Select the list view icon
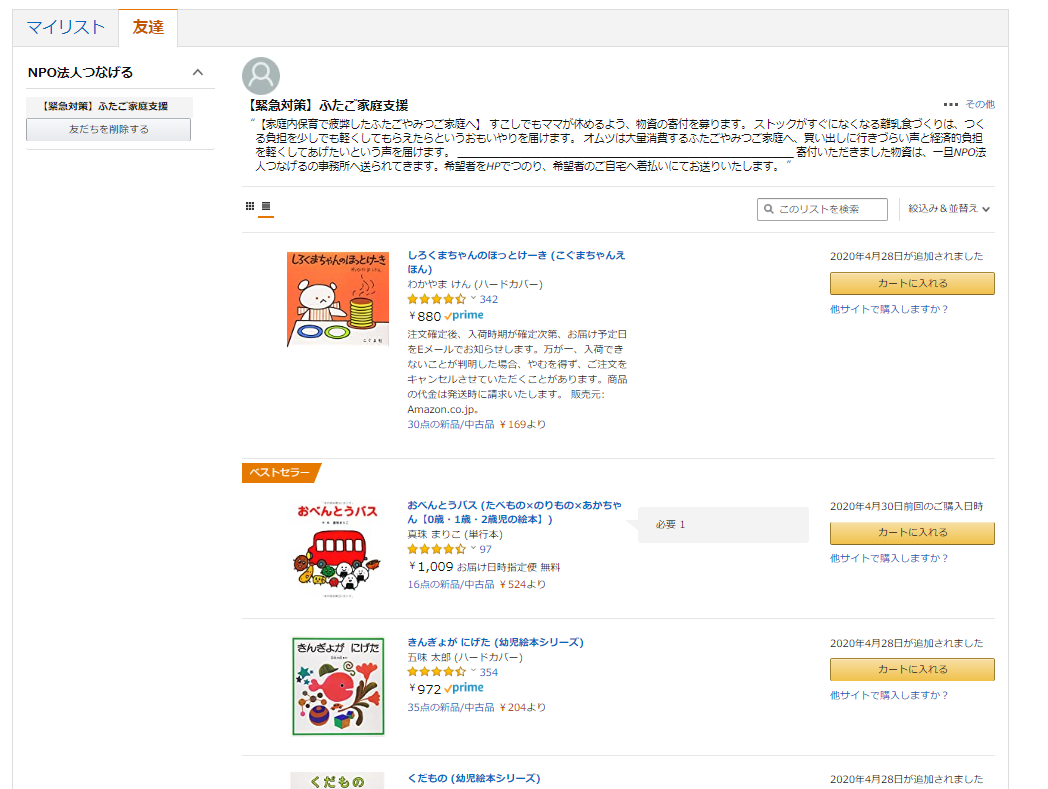Image resolution: width=1048 pixels, height=789 pixels. point(266,206)
